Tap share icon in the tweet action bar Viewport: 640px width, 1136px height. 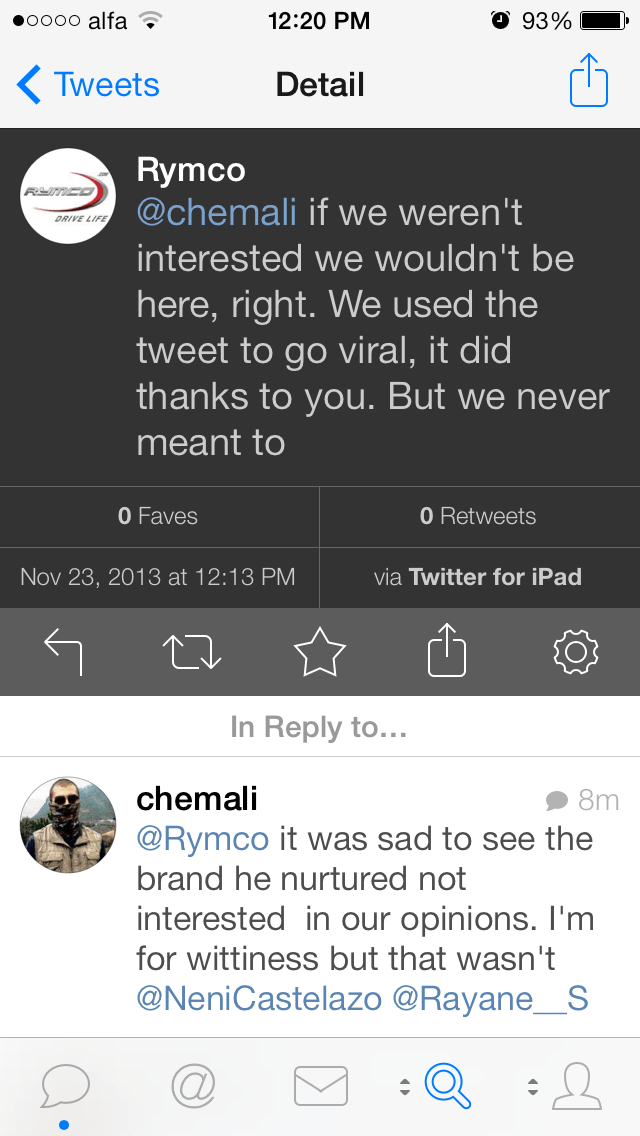click(448, 650)
